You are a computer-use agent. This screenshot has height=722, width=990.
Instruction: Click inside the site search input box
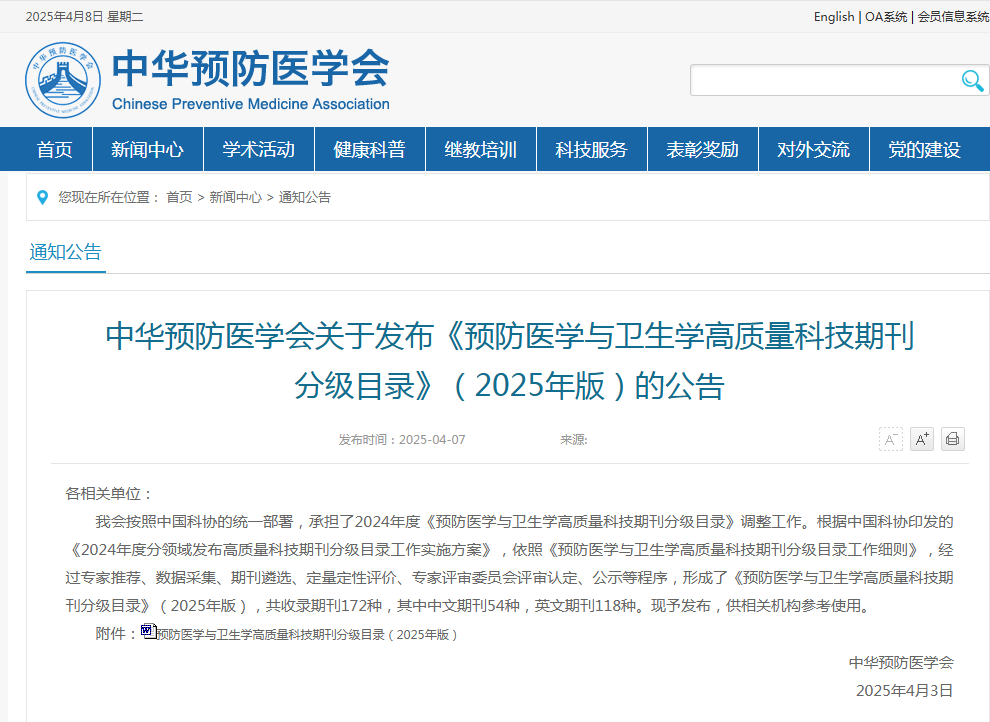pos(820,81)
